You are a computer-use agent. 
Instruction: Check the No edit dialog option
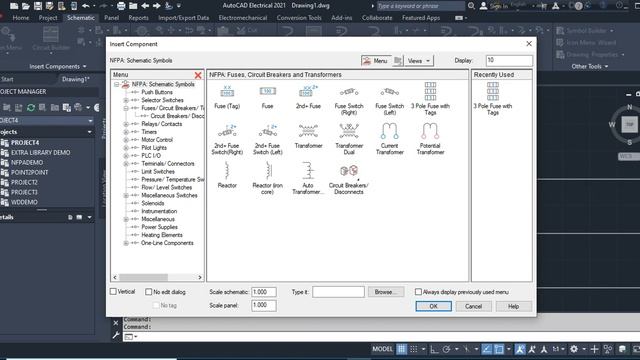click(x=149, y=292)
